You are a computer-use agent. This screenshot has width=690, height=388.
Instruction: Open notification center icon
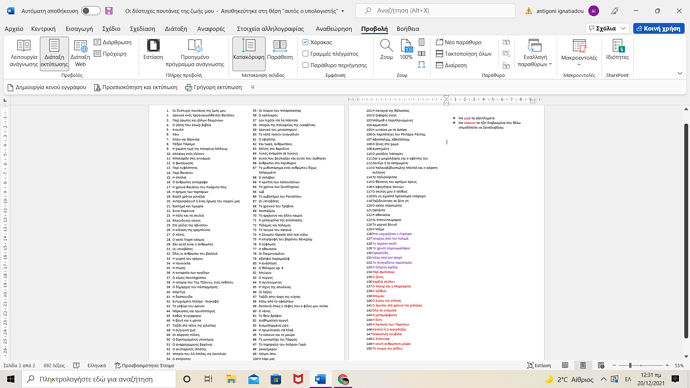coord(675,379)
